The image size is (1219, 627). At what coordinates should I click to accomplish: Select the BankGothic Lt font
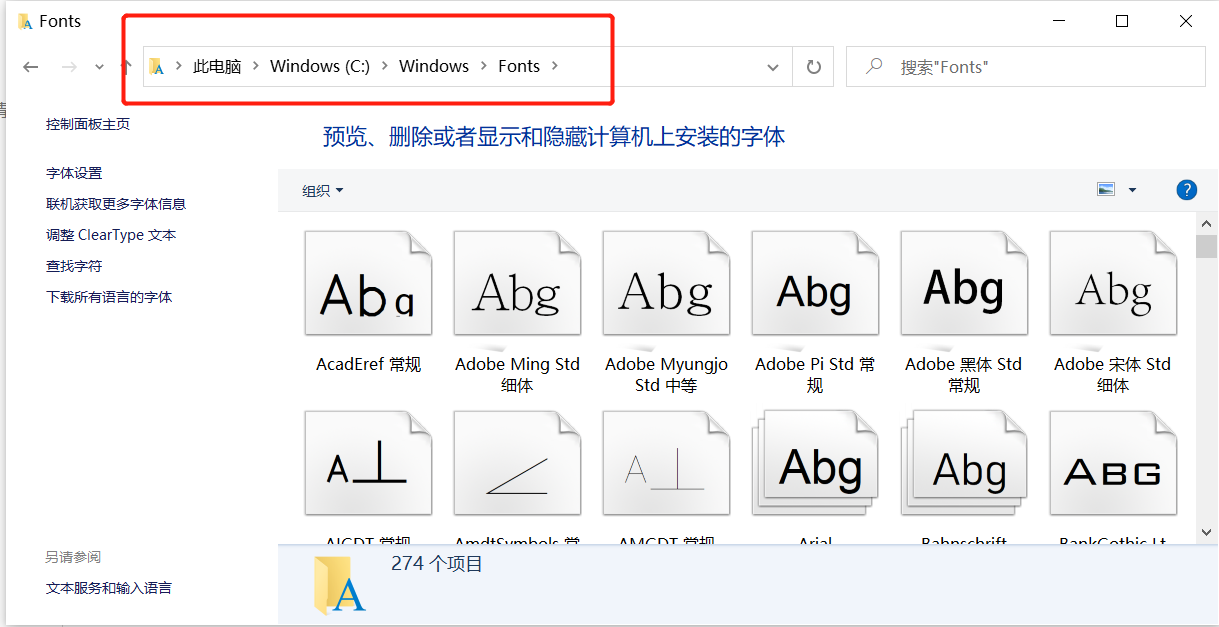[1112, 463]
